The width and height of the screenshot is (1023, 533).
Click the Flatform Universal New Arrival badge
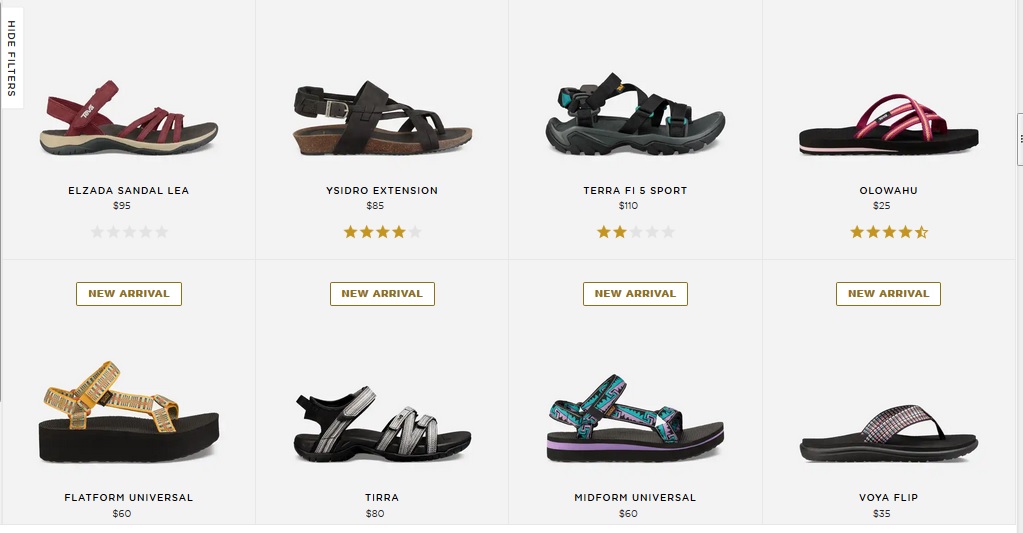point(129,294)
